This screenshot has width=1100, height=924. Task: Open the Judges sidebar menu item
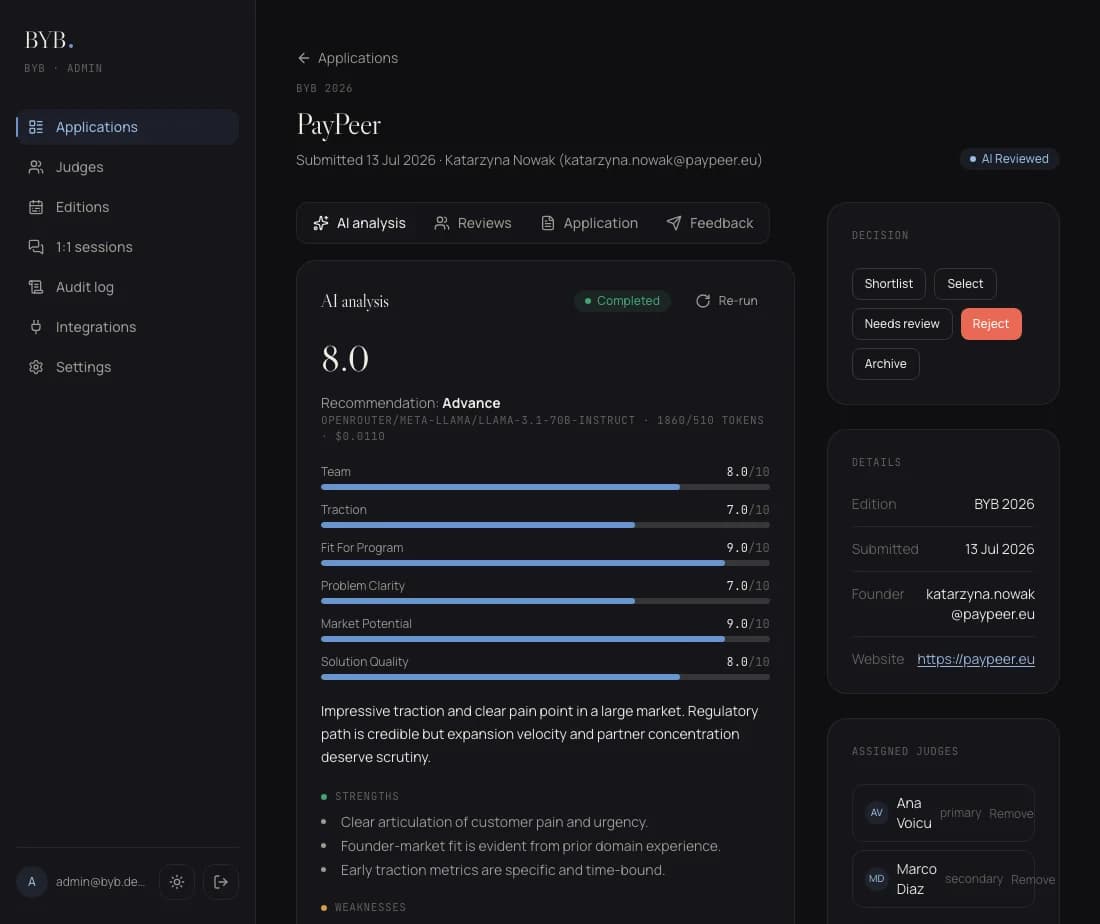[127, 167]
